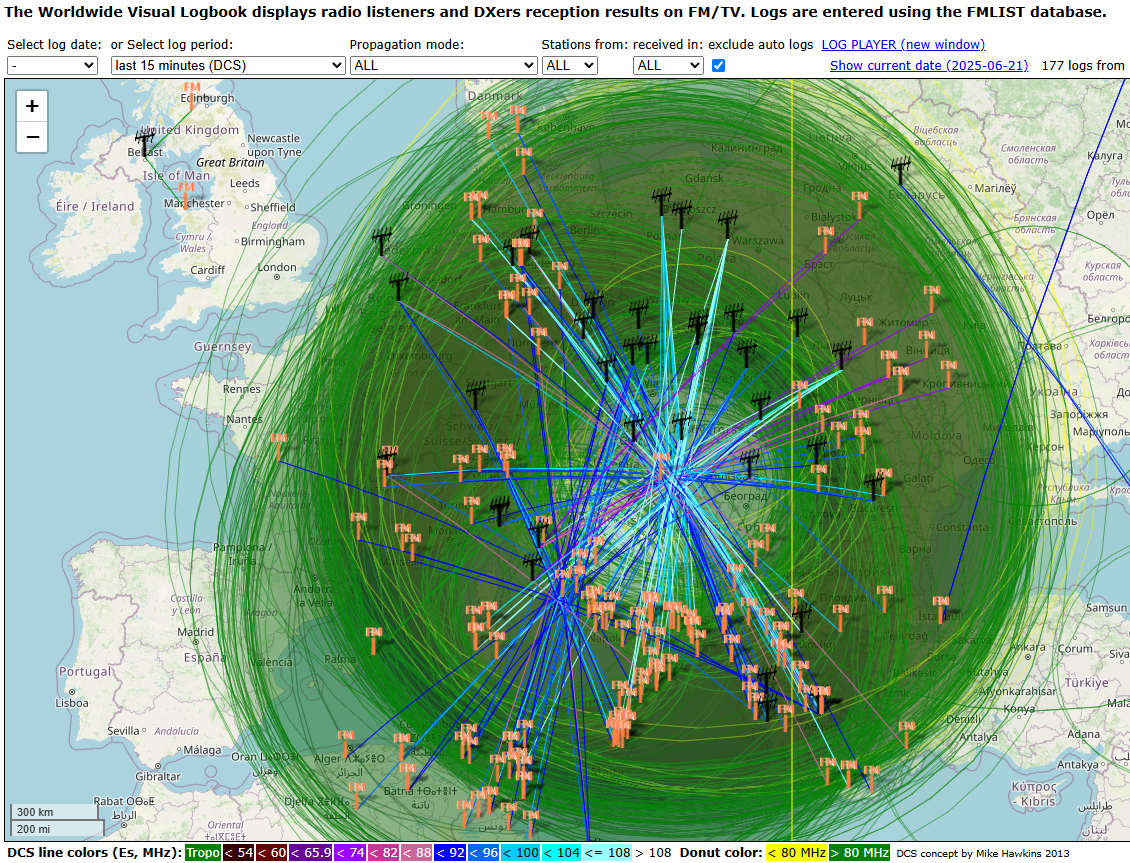Screen dimensions: 1130x863
Task: Toggle the exclude auto logs checkbox
Action: [719, 66]
